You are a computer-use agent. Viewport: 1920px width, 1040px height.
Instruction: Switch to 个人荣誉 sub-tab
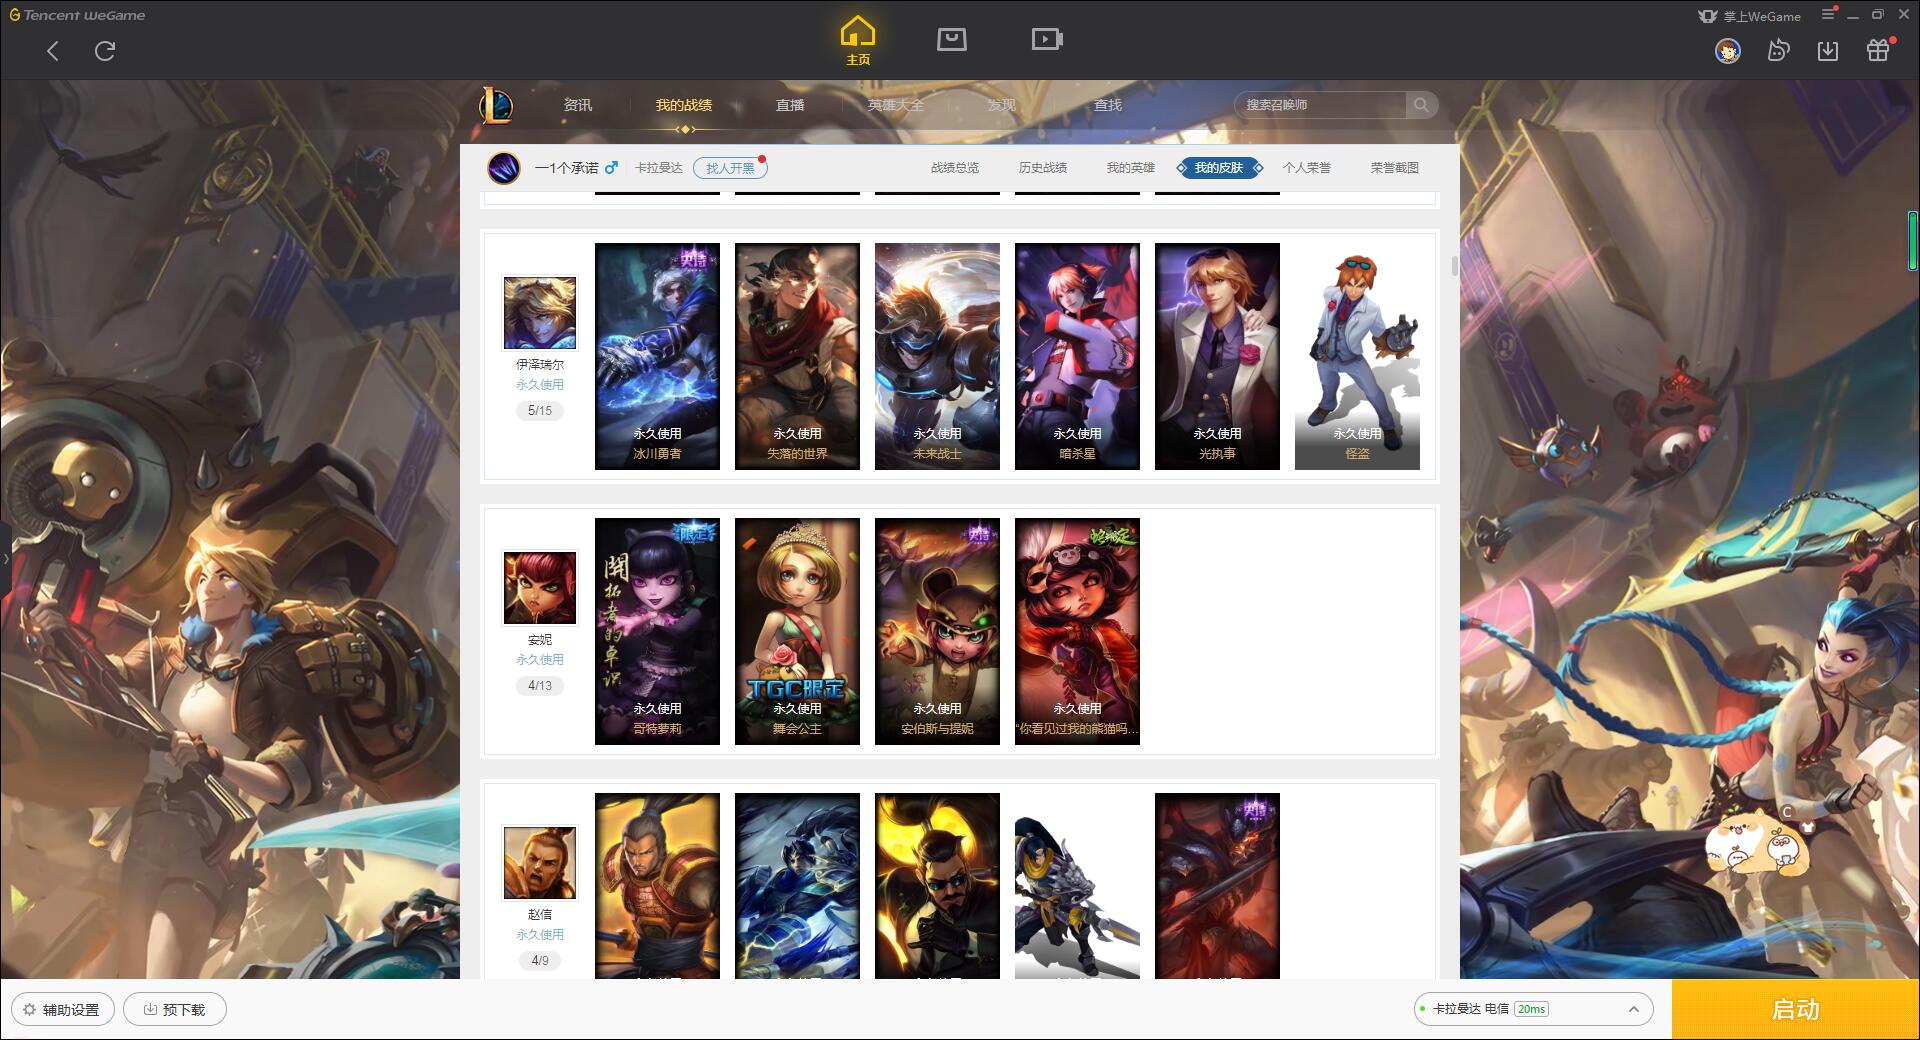pyautogui.click(x=1307, y=168)
